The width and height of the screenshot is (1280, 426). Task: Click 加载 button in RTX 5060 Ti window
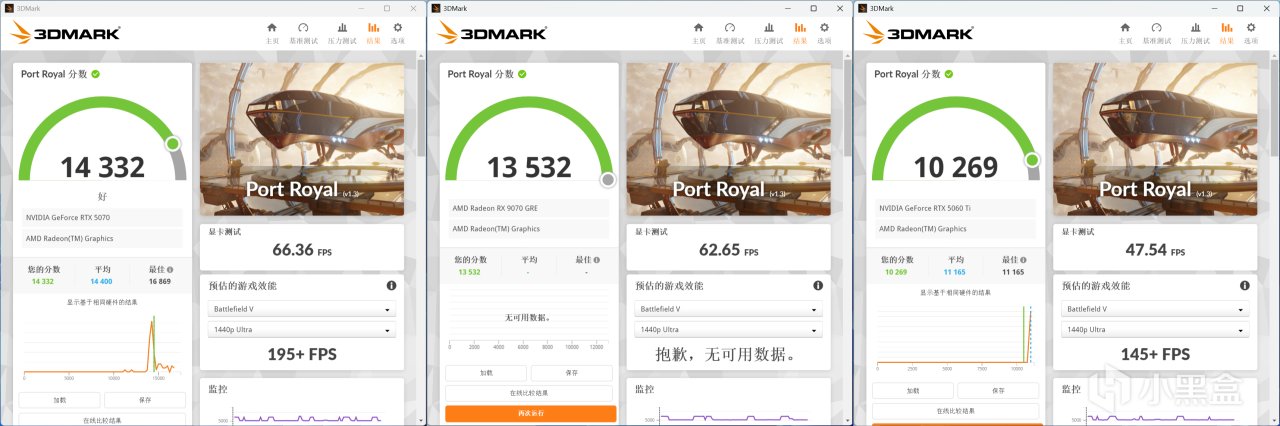coord(913,391)
